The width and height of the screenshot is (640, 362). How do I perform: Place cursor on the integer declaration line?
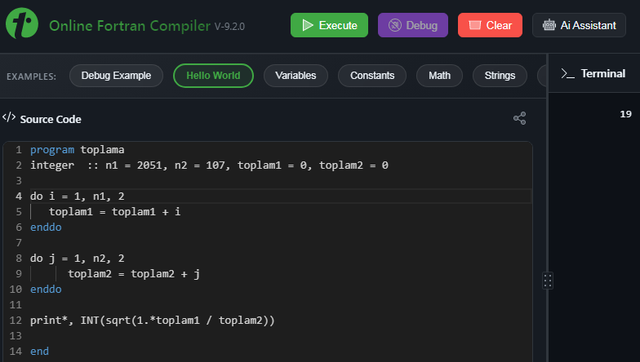click(x=209, y=165)
